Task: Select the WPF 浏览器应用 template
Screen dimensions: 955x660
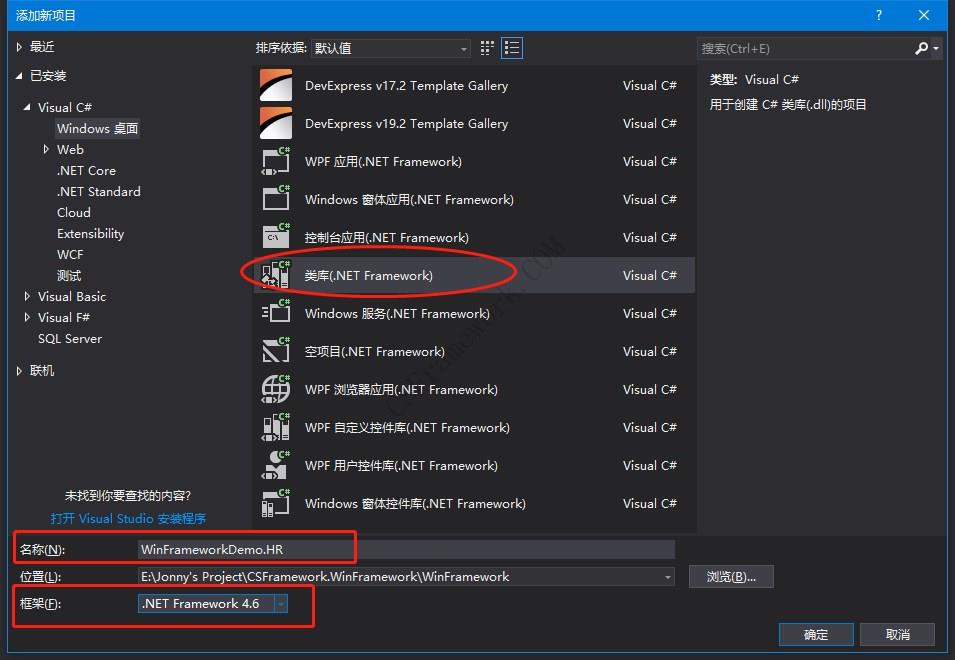Action: (x=400, y=389)
